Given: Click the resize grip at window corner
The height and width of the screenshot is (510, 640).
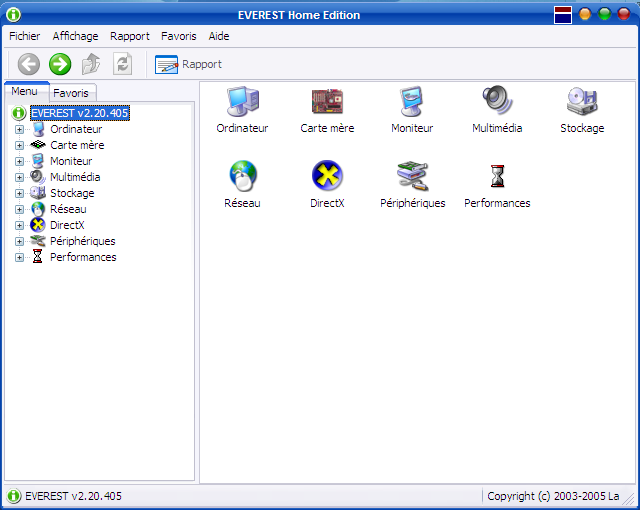Looking at the screenshot, I should tap(629, 499).
